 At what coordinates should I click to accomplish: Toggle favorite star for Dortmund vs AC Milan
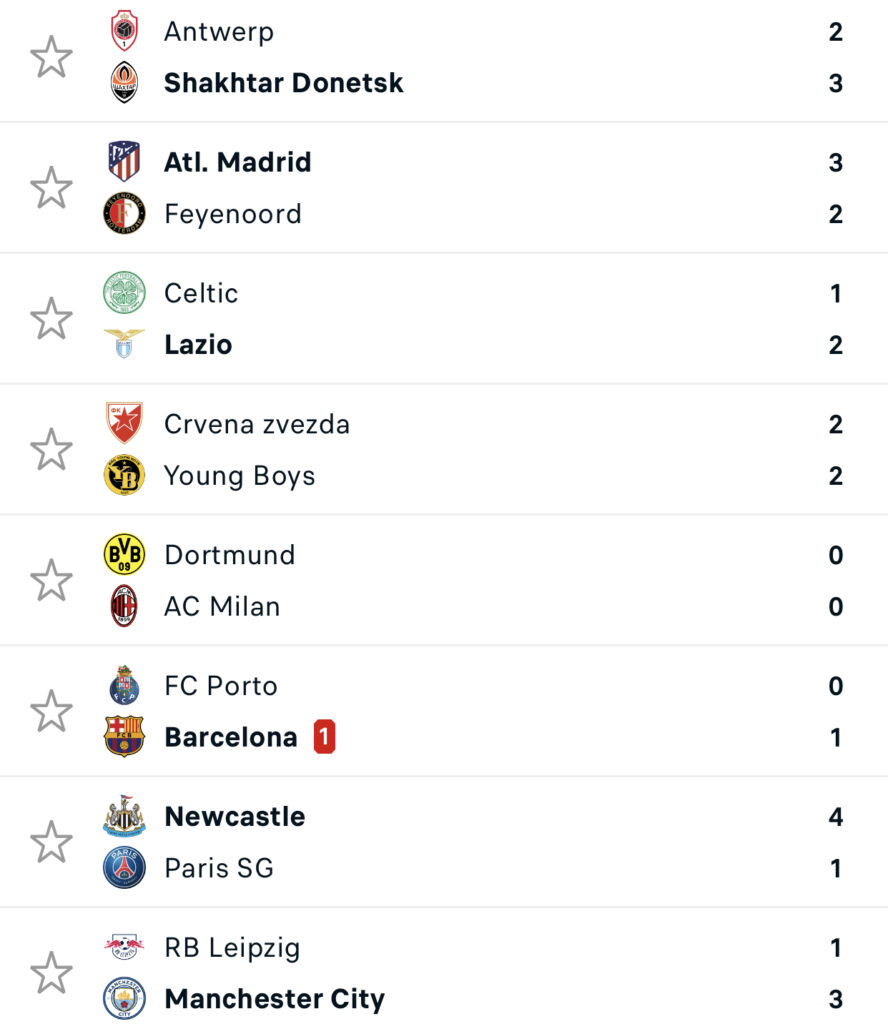tap(51, 580)
